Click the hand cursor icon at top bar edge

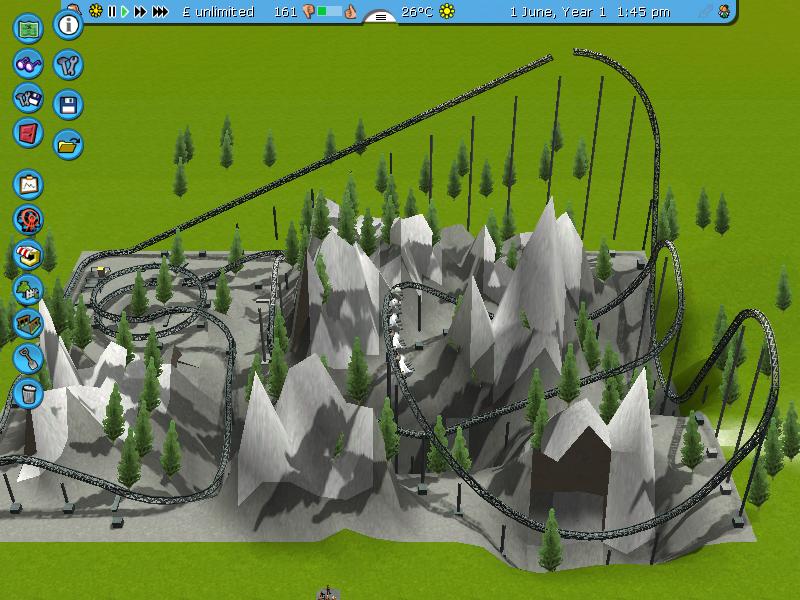[74, 7]
